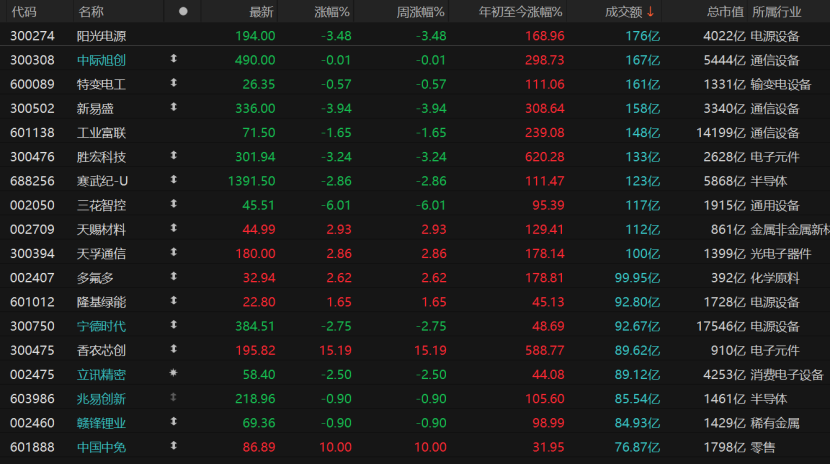Click marker icon in 胜宏科技 row
830x464 pixels.
click(174, 156)
